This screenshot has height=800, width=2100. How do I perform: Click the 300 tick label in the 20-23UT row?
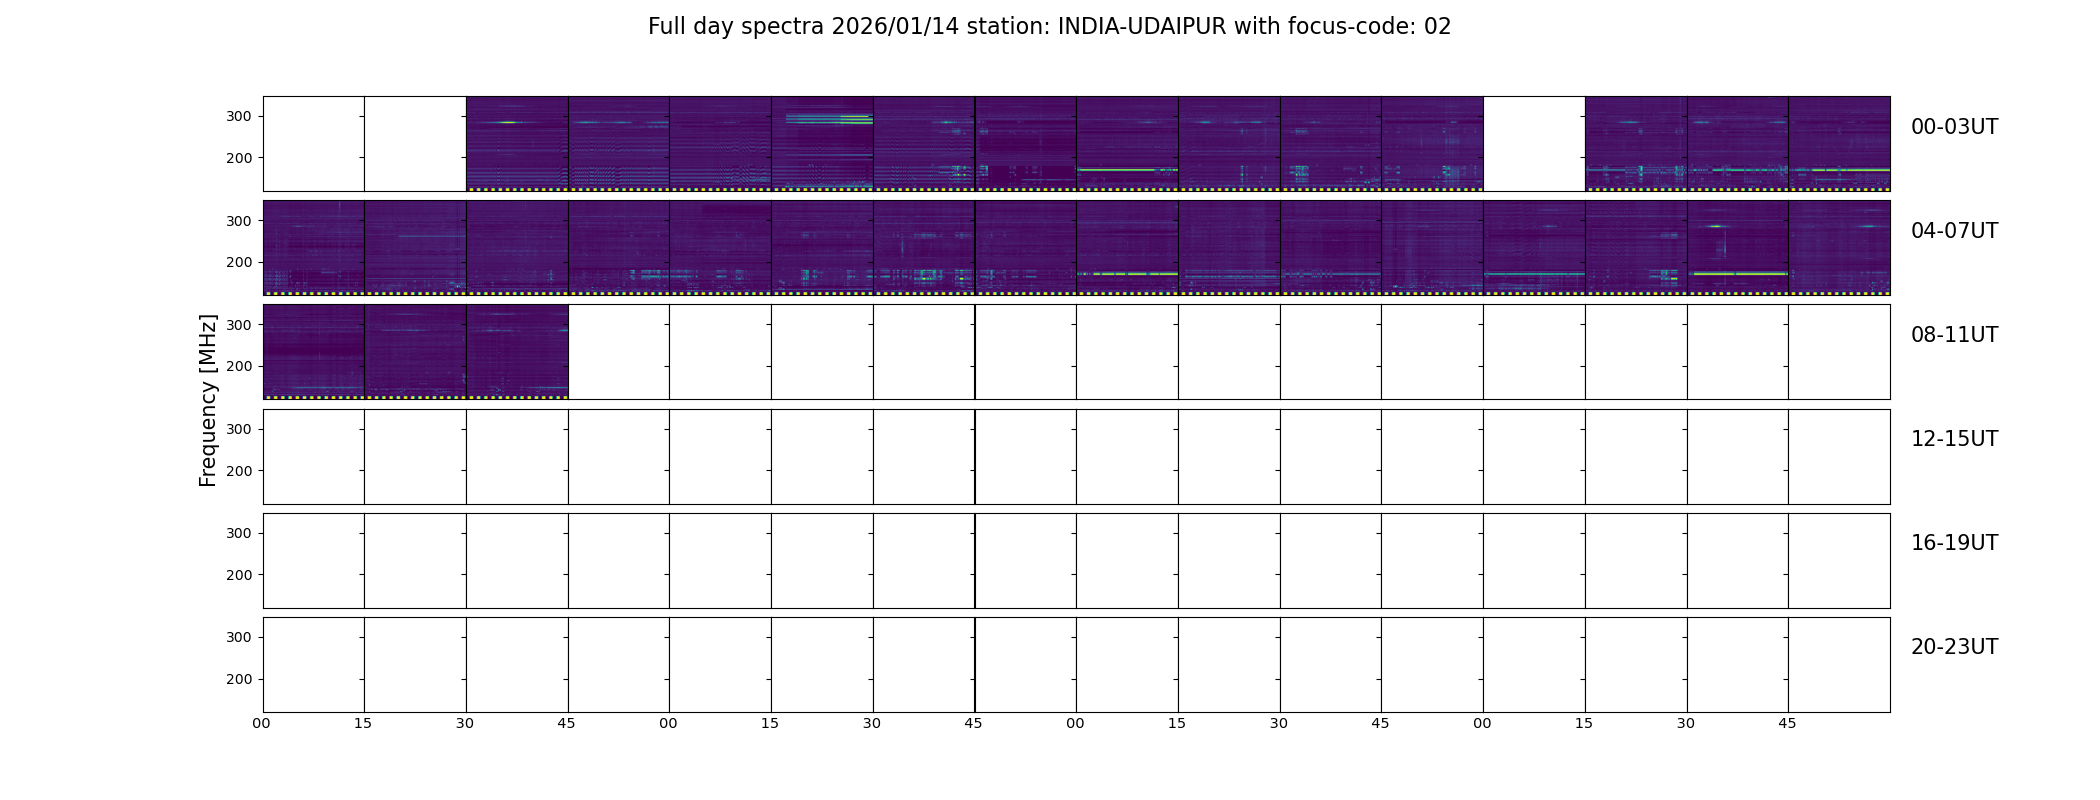pyautogui.click(x=239, y=637)
